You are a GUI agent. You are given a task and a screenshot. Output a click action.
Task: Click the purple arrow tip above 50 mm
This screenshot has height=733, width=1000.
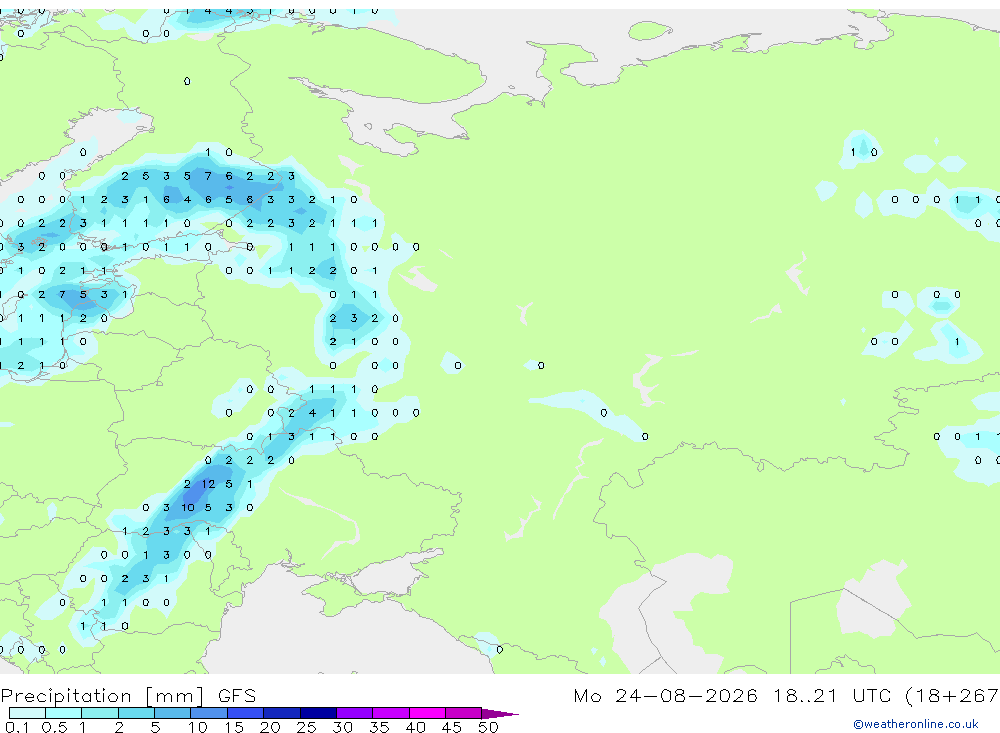coord(500,713)
